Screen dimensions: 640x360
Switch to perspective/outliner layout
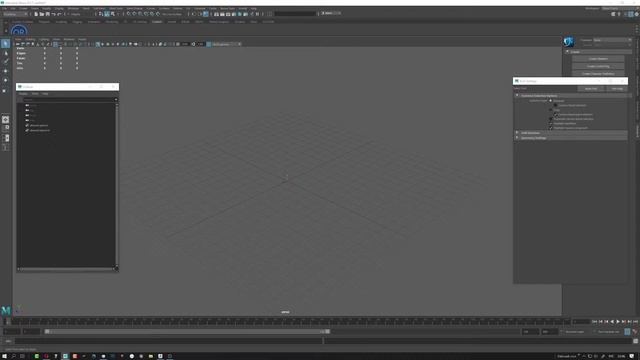click(5, 138)
